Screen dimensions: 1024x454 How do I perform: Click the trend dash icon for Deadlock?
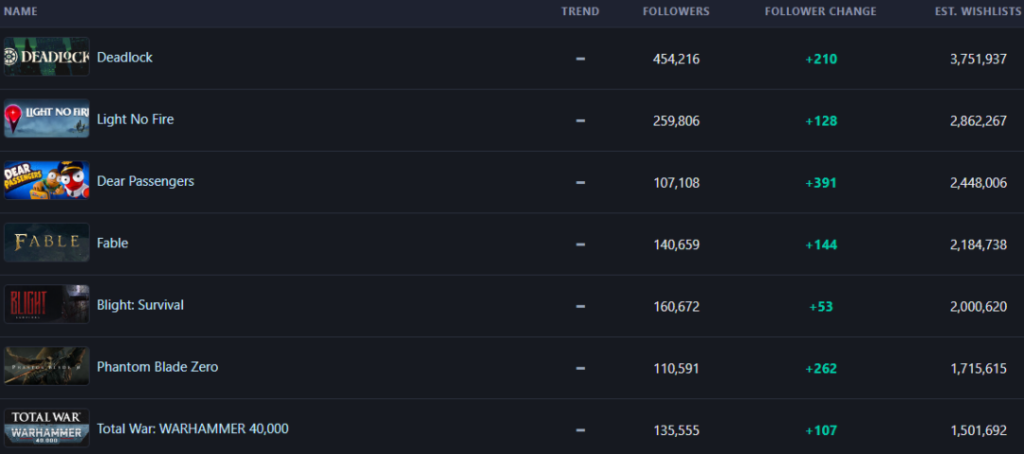pyautogui.click(x=581, y=59)
